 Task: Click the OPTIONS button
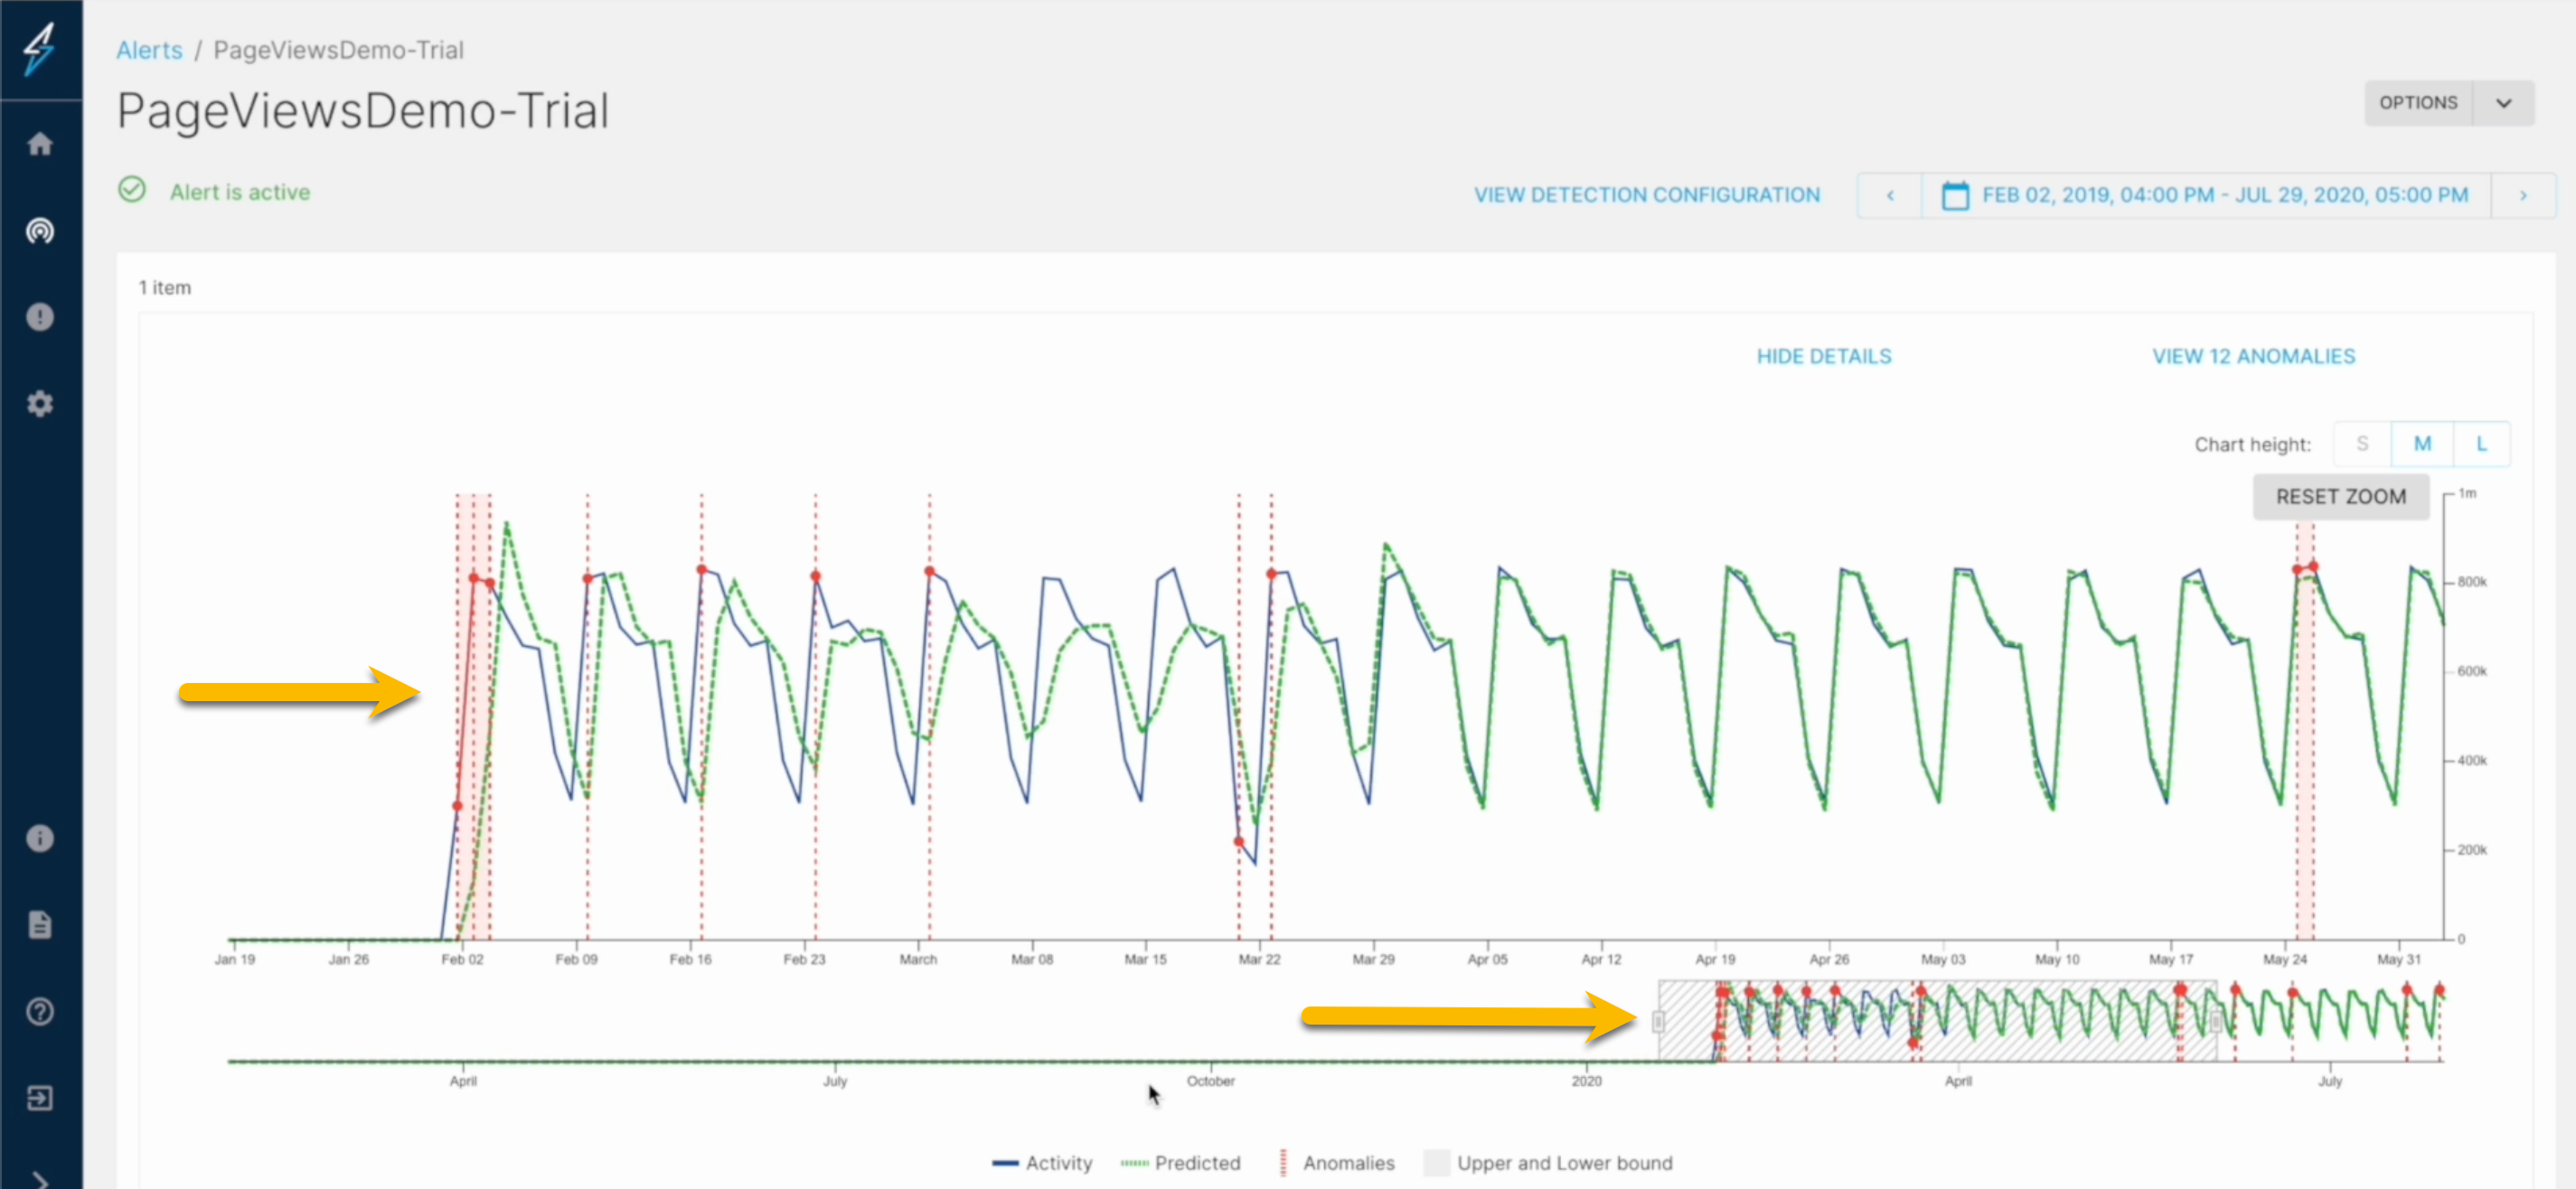pyautogui.click(x=2418, y=103)
